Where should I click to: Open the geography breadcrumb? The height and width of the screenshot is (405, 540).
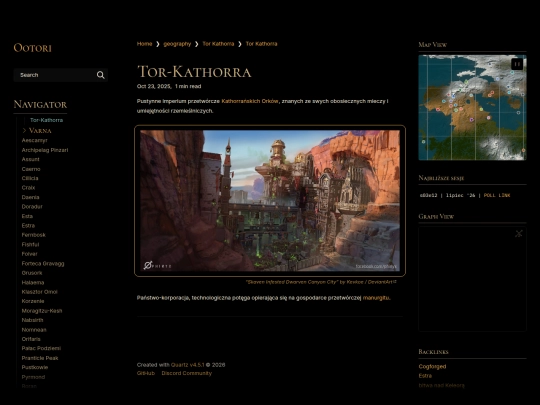tap(177, 44)
